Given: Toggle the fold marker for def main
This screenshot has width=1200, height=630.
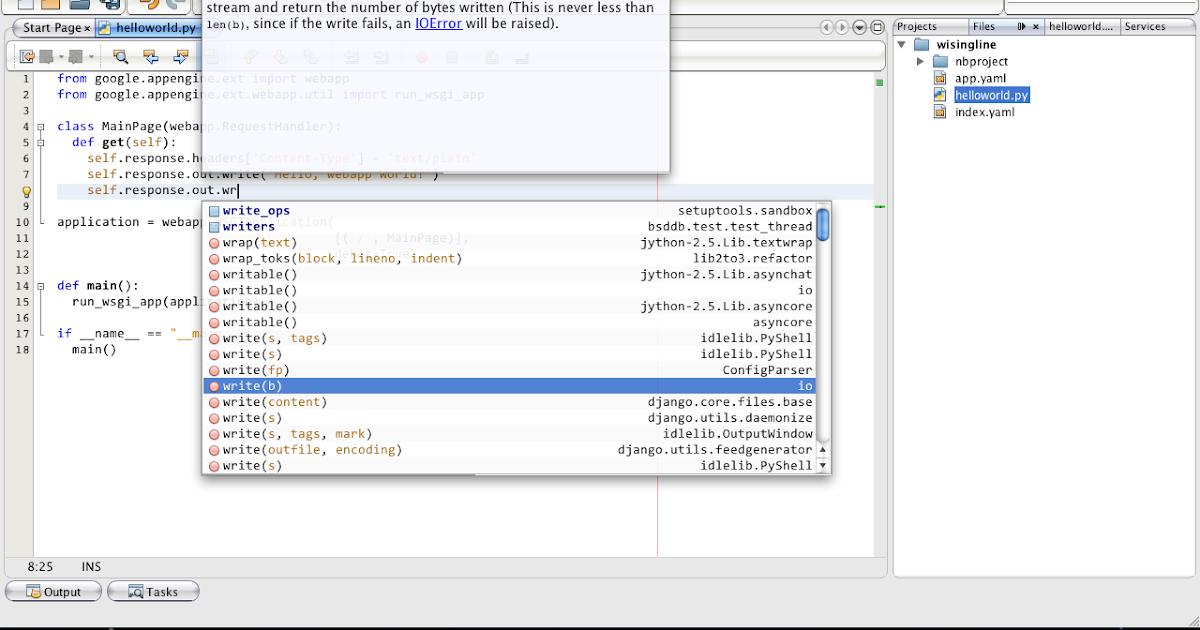Looking at the screenshot, I should click(41, 286).
